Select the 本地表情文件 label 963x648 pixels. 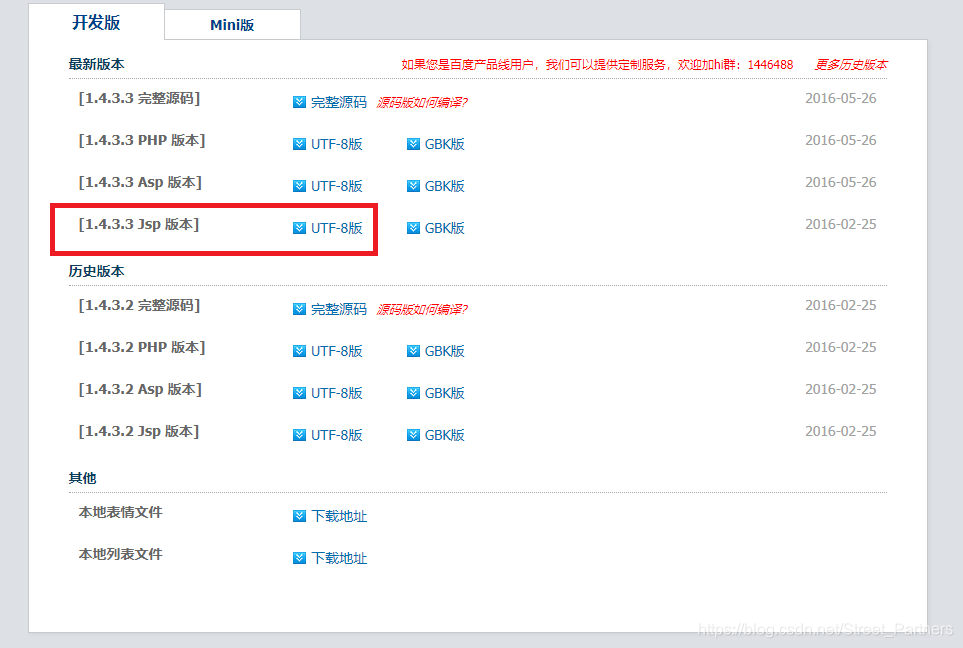[120, 512]
